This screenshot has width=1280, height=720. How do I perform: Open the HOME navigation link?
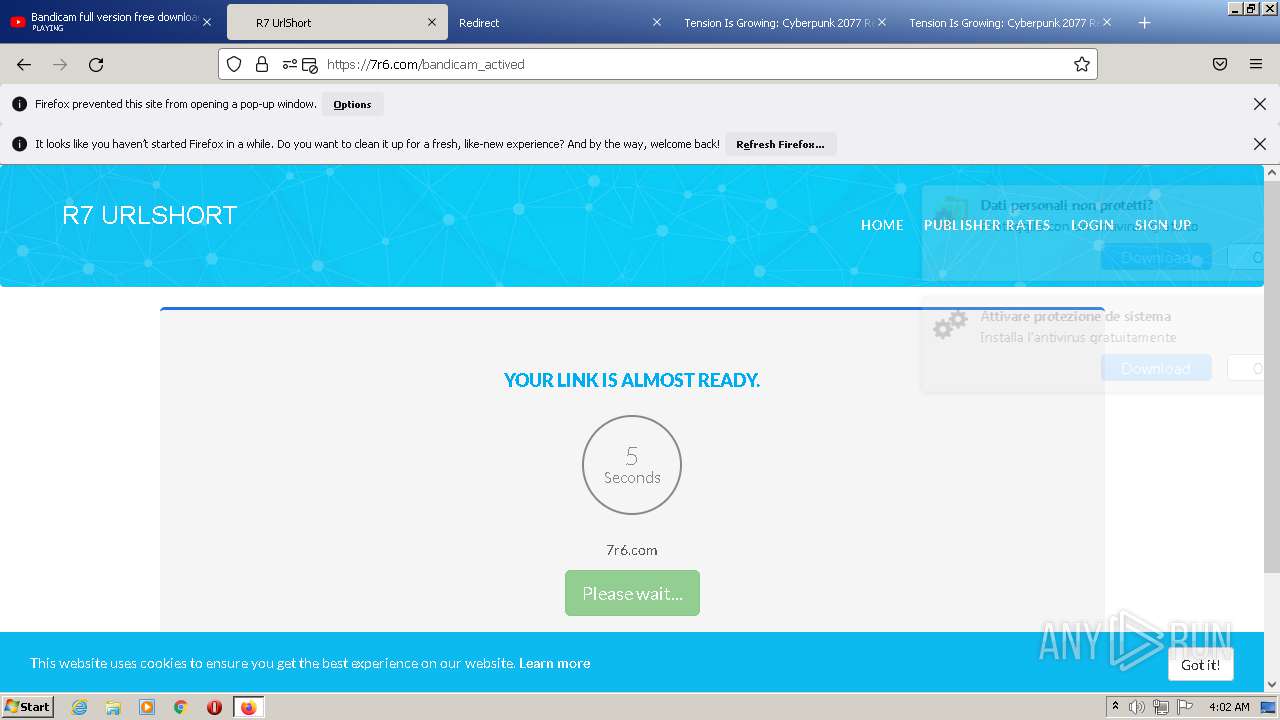[x=882, y=225]
